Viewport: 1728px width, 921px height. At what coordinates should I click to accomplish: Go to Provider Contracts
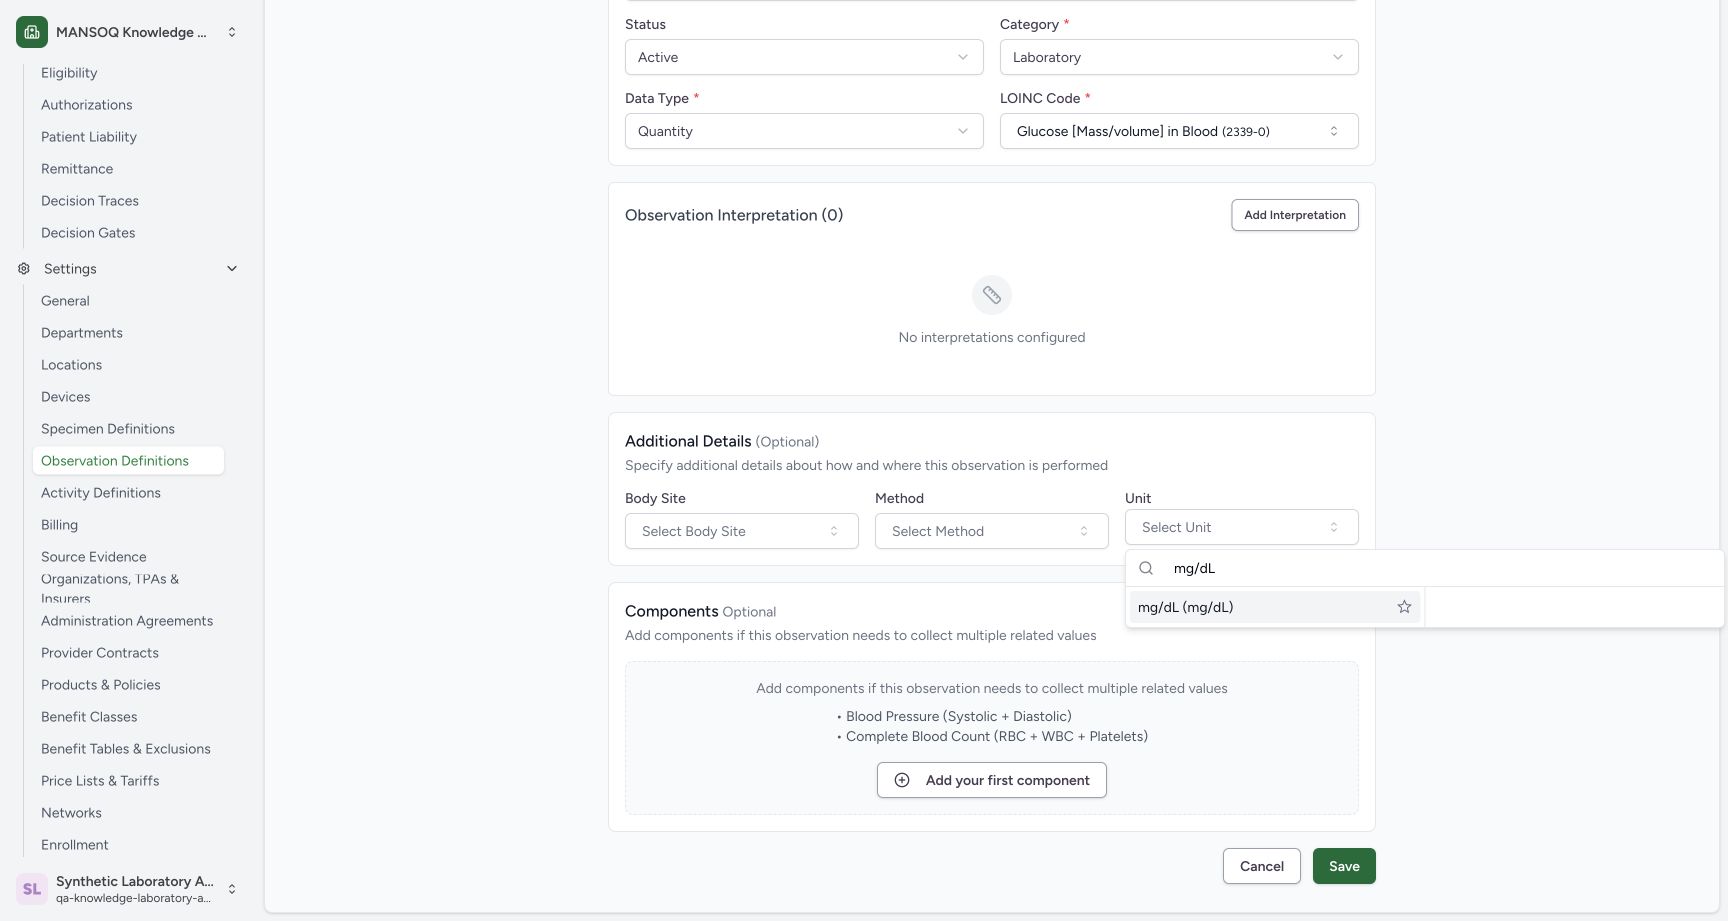[x=100, y=653]
